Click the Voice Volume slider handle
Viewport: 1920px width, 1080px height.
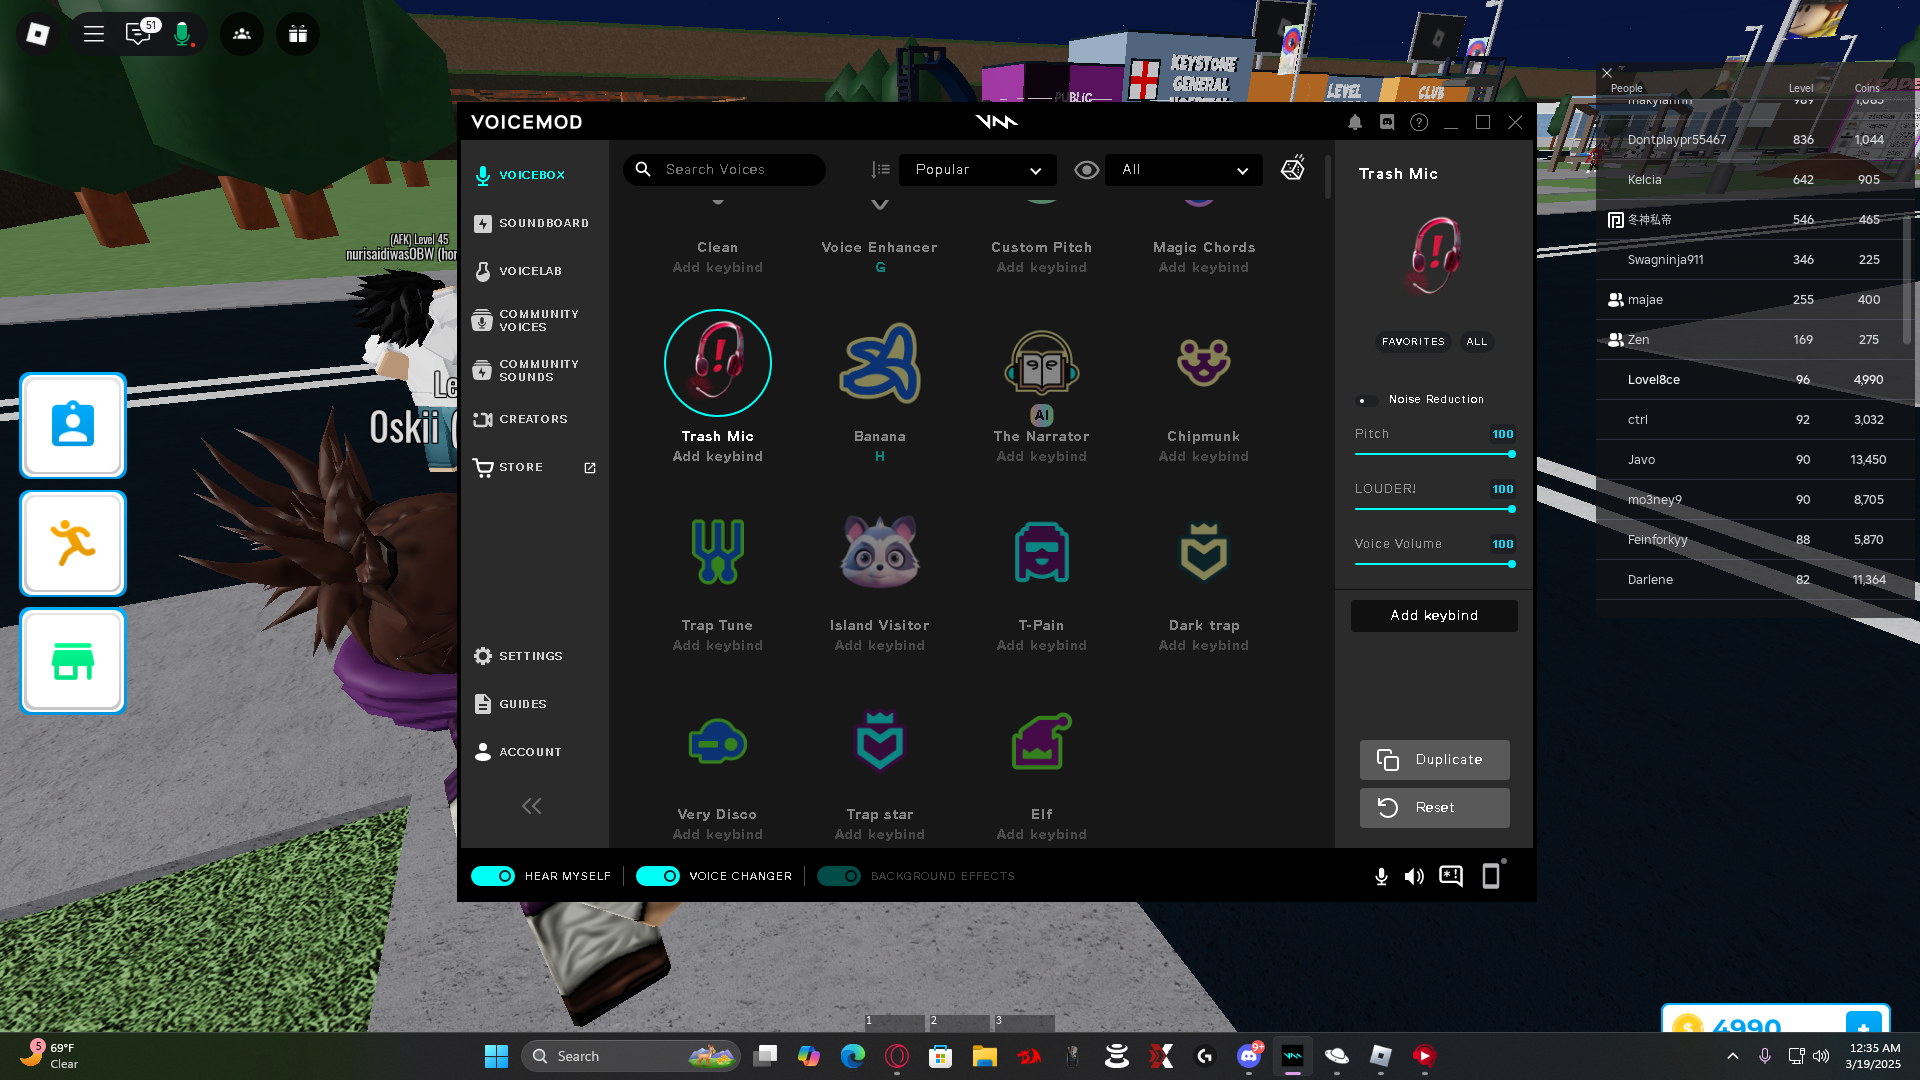(1511, 564)
